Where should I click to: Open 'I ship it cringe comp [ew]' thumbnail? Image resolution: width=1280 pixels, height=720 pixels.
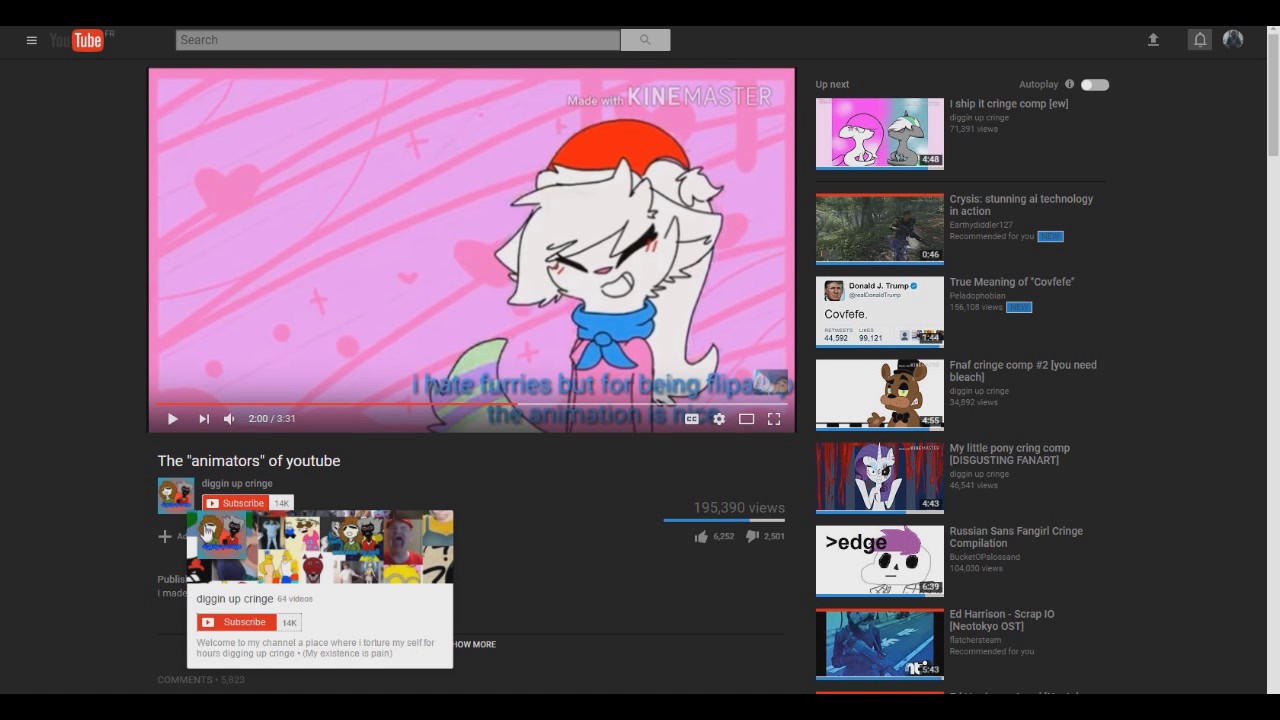880,133
